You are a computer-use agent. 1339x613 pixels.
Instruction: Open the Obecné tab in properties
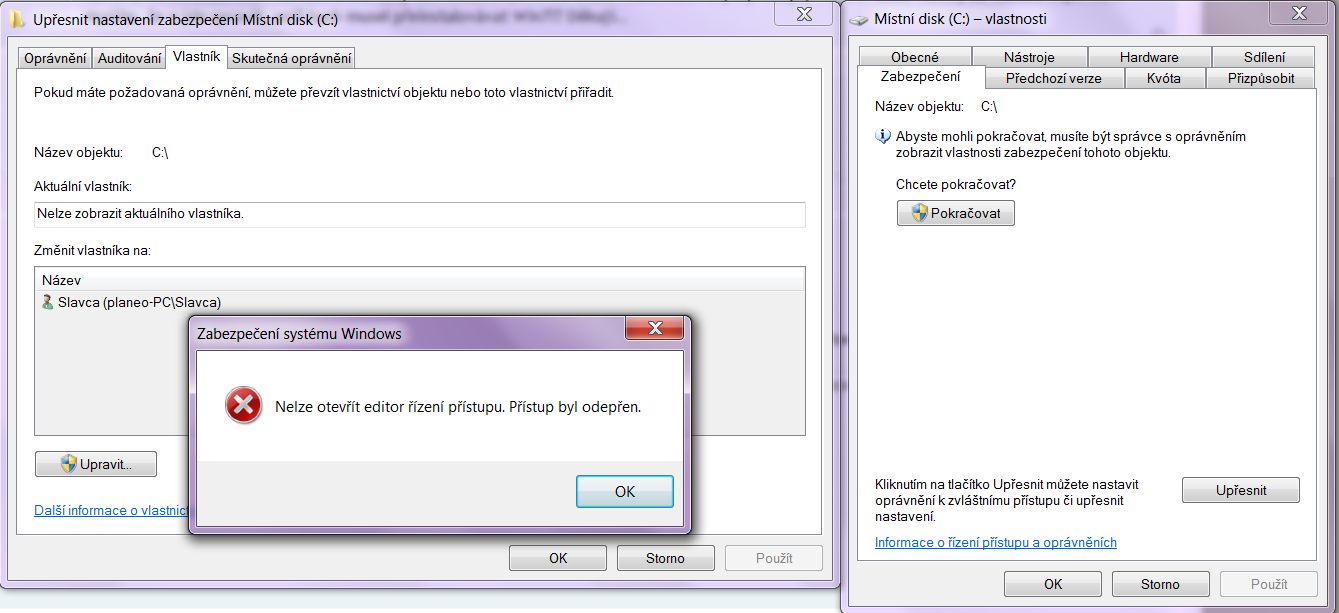coord(914,57)
